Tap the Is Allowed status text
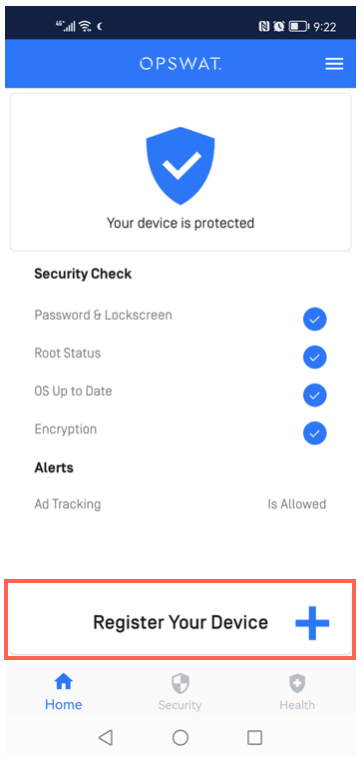This screenshot has width=364, height=765. click(297, 504)
